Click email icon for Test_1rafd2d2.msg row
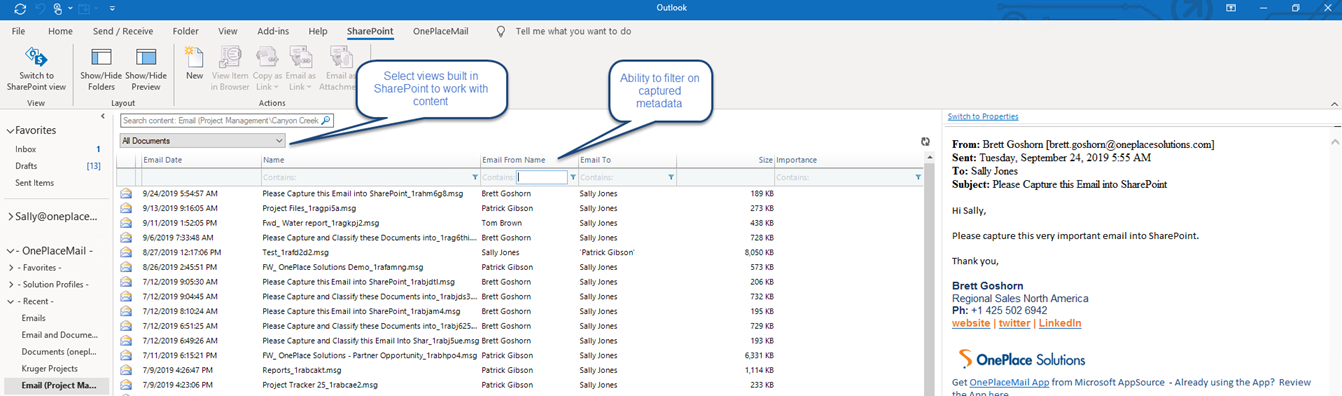The height and width of the screenshot is (396, 1342). [x=126, y=252]
